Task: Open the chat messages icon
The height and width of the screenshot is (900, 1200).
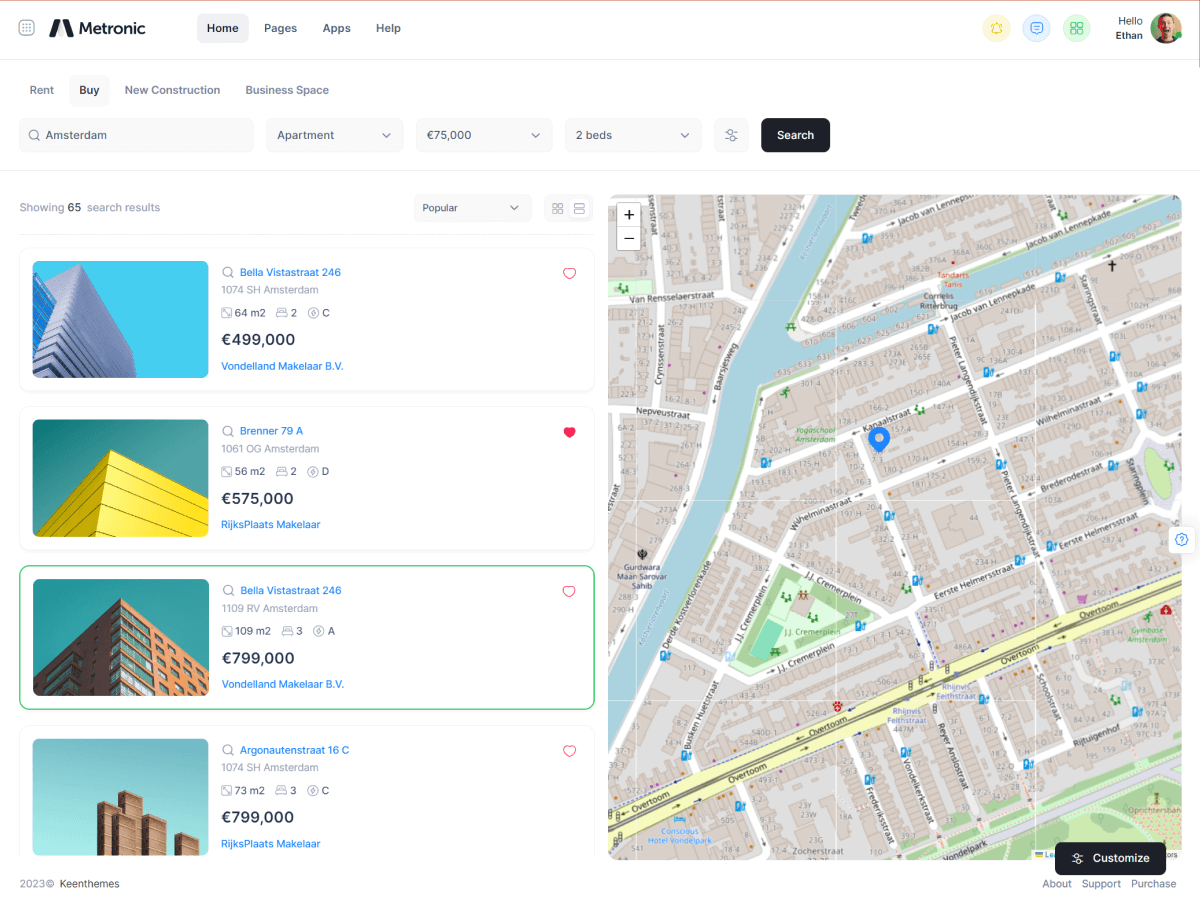Action: tap(1036, 28)
